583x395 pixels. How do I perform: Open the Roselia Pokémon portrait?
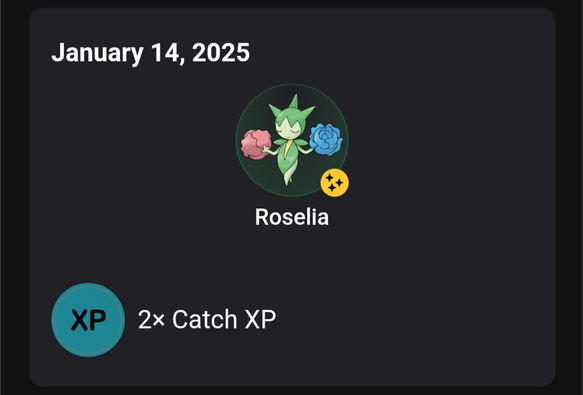coord(292,140)
